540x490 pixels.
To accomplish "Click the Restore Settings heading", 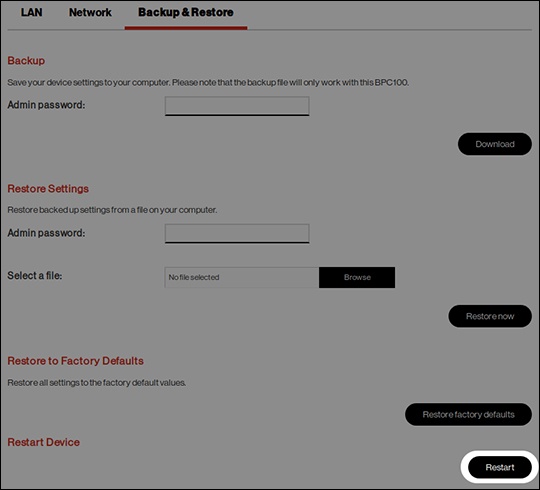I will [48, 189].
